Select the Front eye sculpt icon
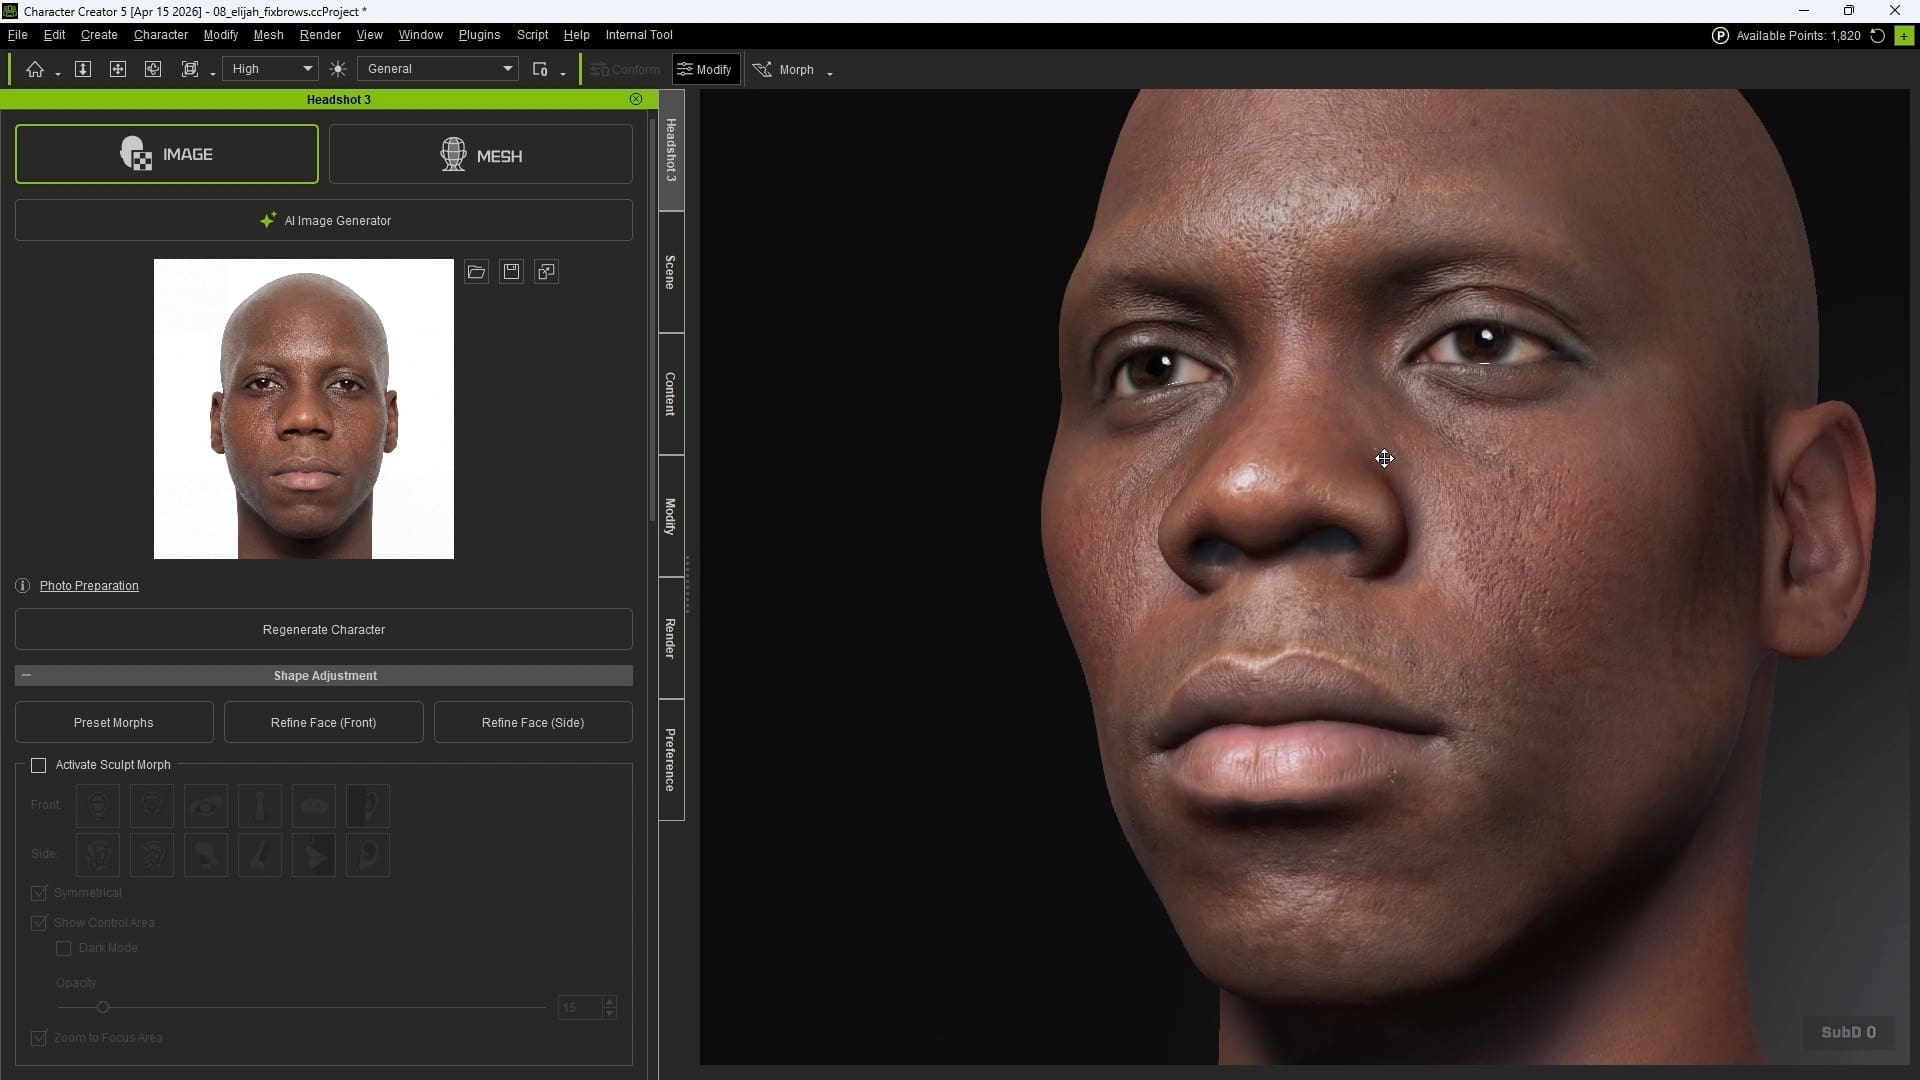Viewport: 1920px width, 1080px height. (206, 806)
